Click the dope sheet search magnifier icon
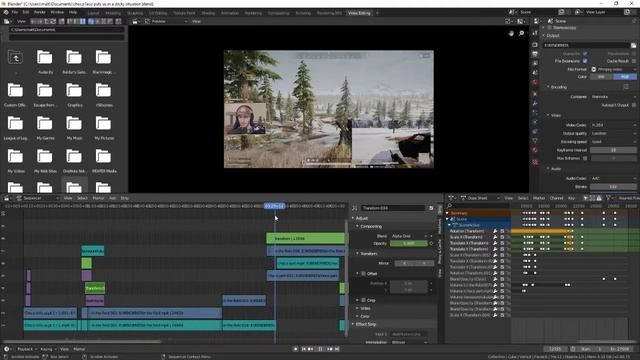640x360 pixels. tap(449, 206)
